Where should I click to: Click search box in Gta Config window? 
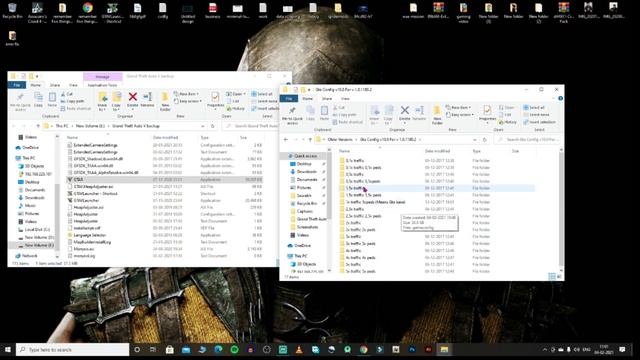[x=527, y=140]
